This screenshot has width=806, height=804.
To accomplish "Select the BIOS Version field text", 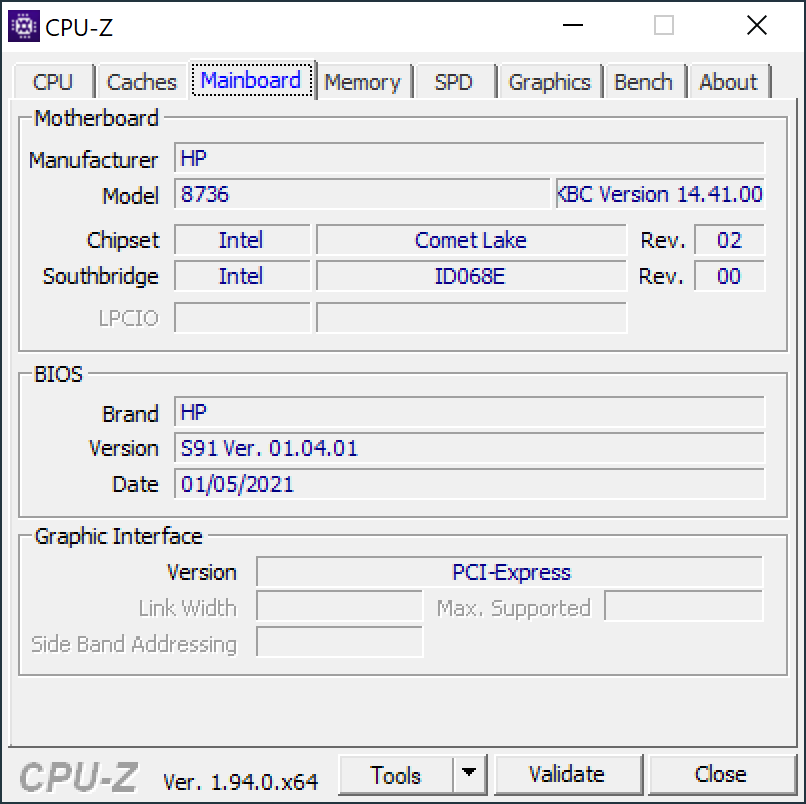I will 469,448.
